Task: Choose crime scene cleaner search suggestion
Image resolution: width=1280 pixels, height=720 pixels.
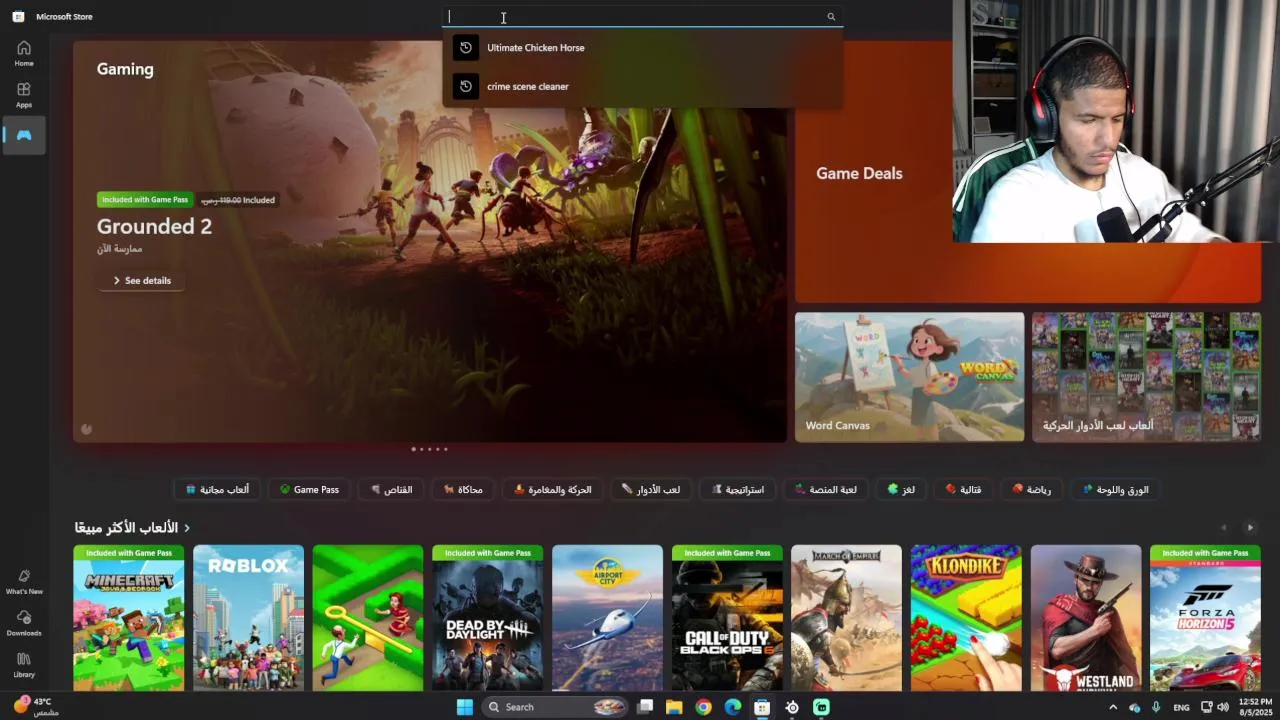Action: pos(642,86)
